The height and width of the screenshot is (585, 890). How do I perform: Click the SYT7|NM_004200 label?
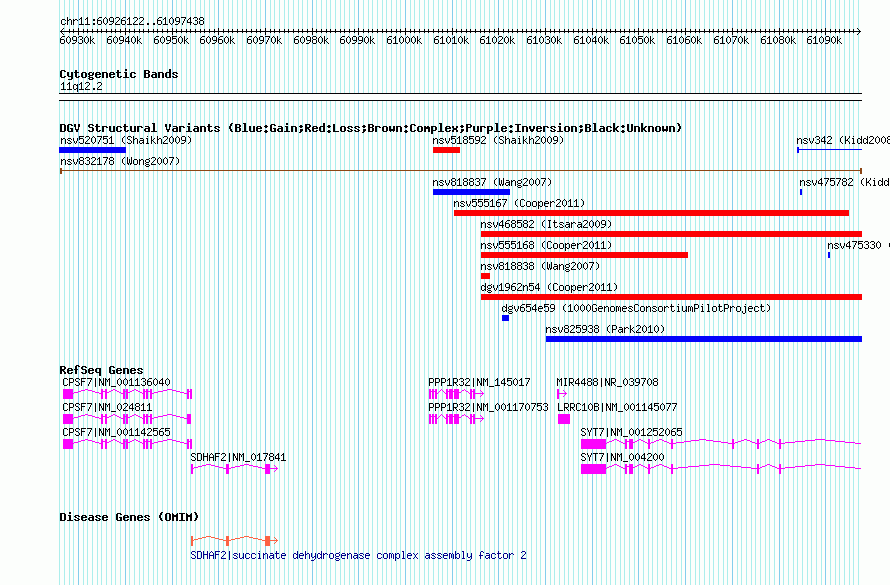622,457
